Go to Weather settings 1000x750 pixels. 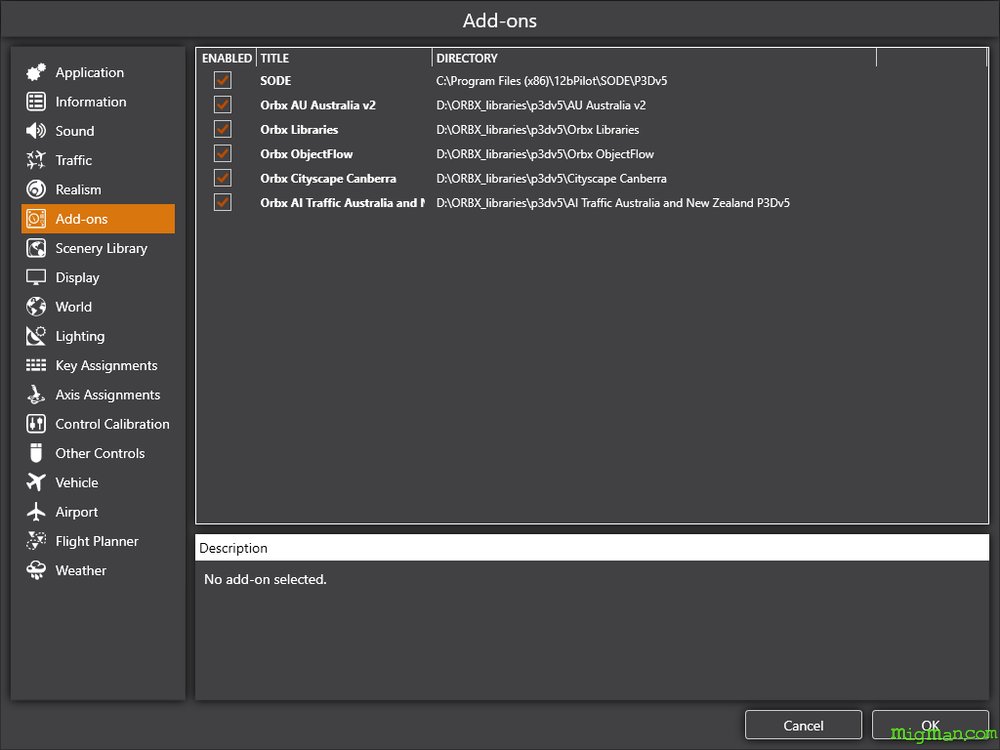coord(98,571)
